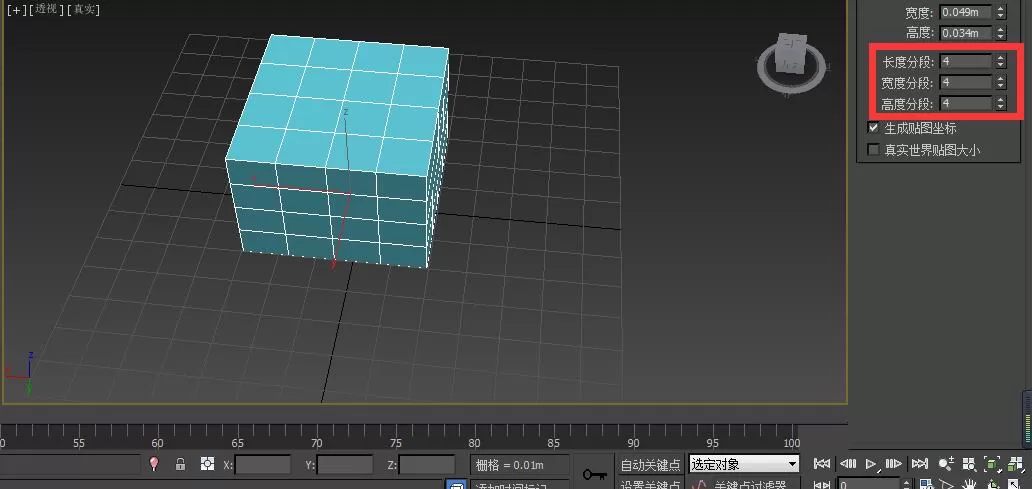This screenshot has width=1032, height=489.
Task: Open the 透视 viewport view menu
Action: point(45,10)
